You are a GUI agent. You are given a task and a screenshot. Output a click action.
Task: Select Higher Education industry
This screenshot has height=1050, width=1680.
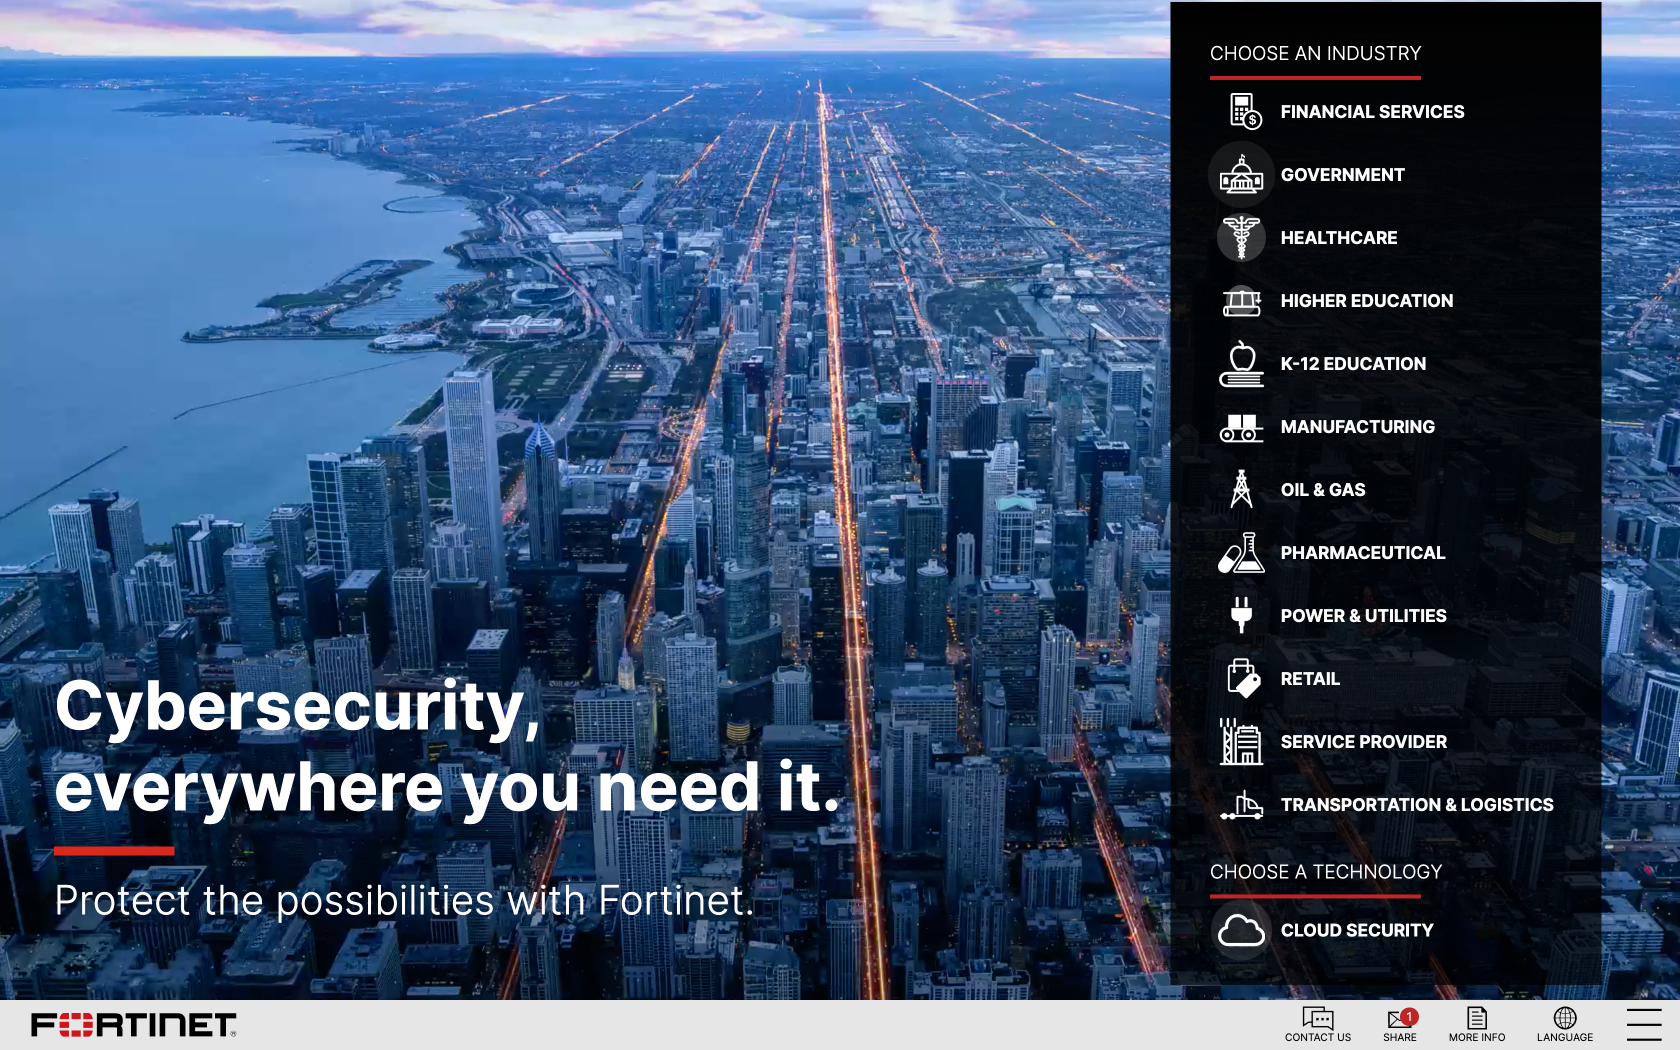(1367, 301)
